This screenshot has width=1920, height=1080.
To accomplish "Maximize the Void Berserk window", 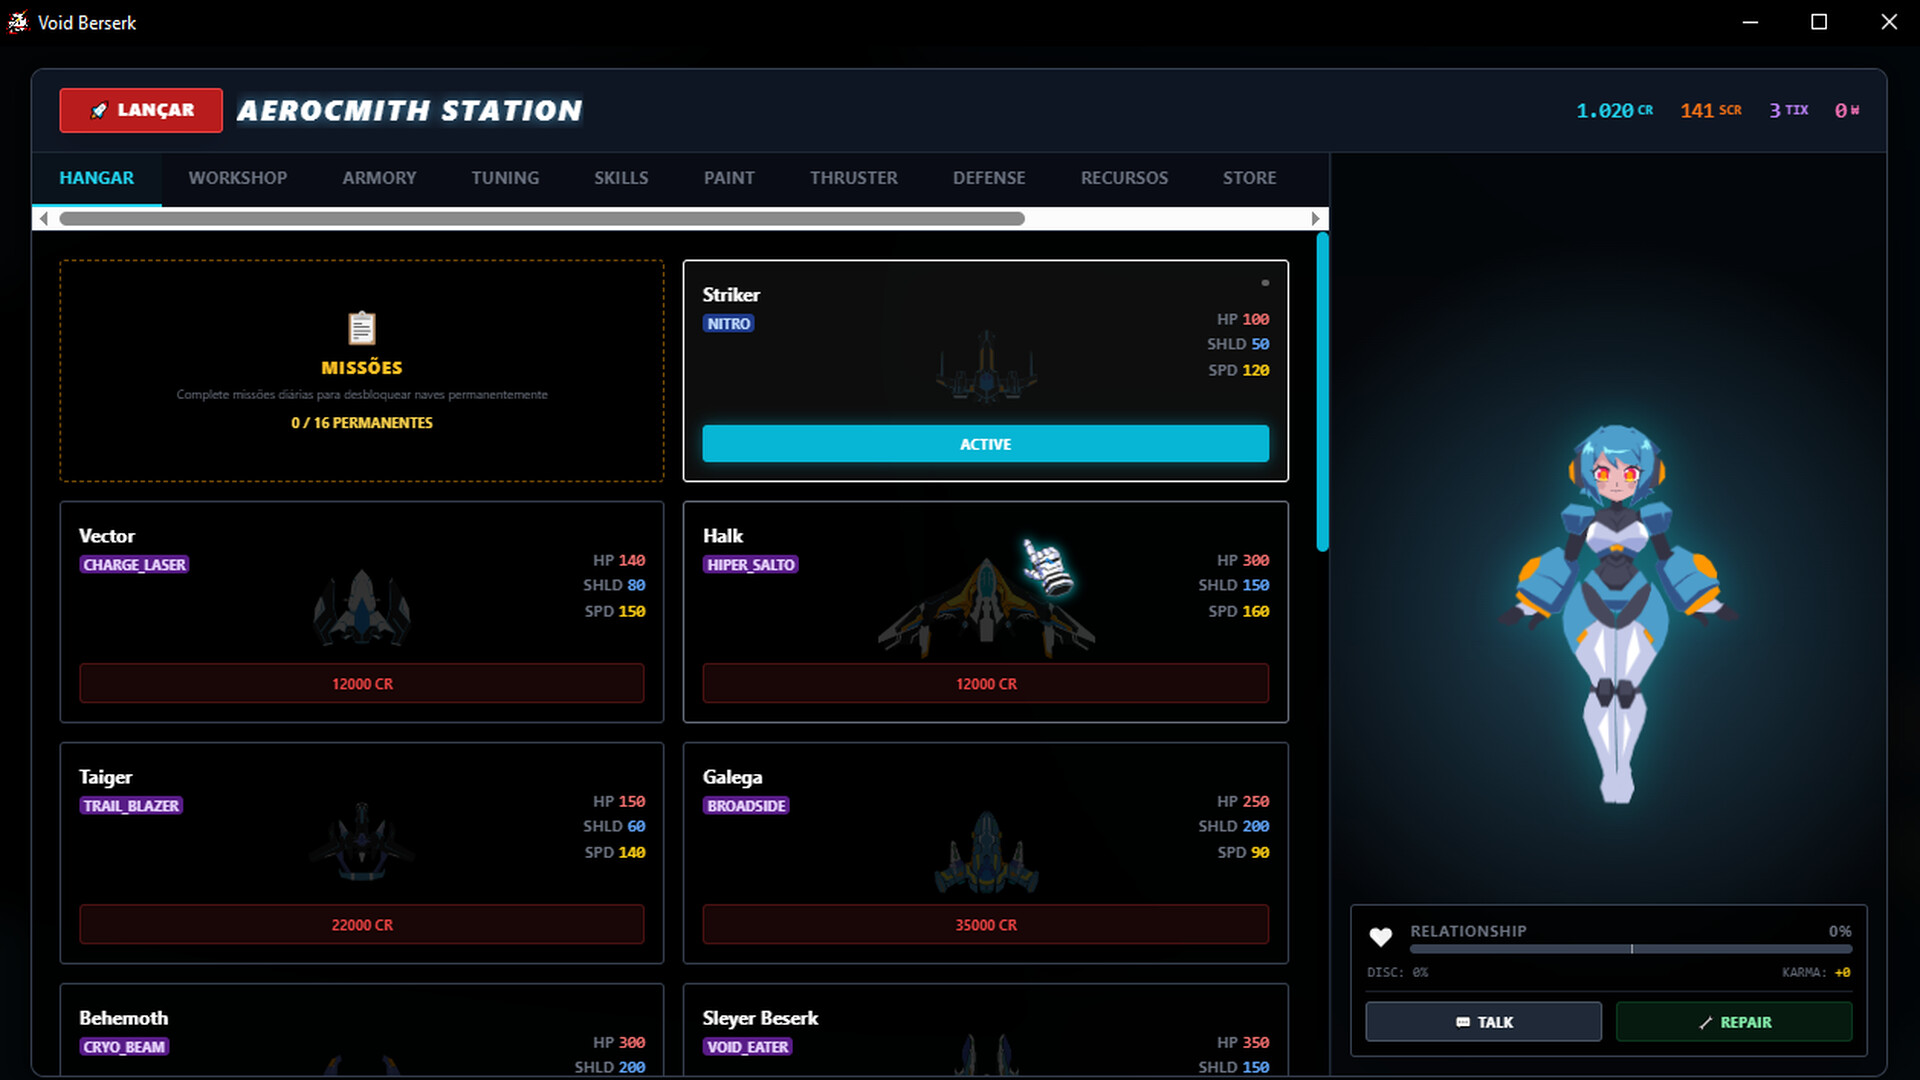I will click(x=1819, y=22).
